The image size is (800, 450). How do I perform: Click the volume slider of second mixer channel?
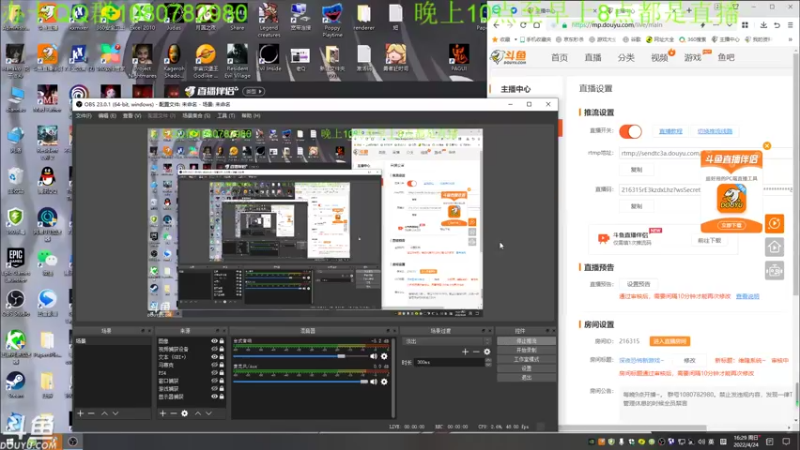click(301, 381)
